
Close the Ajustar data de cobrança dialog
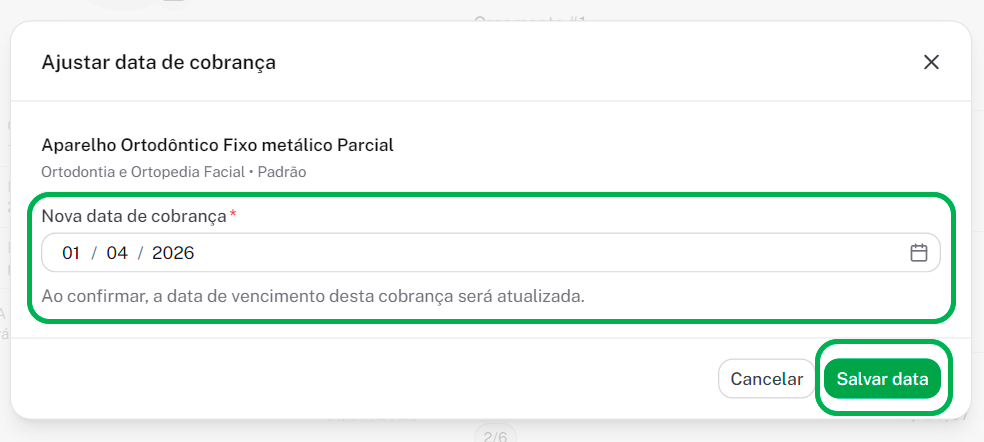point(931,62)
